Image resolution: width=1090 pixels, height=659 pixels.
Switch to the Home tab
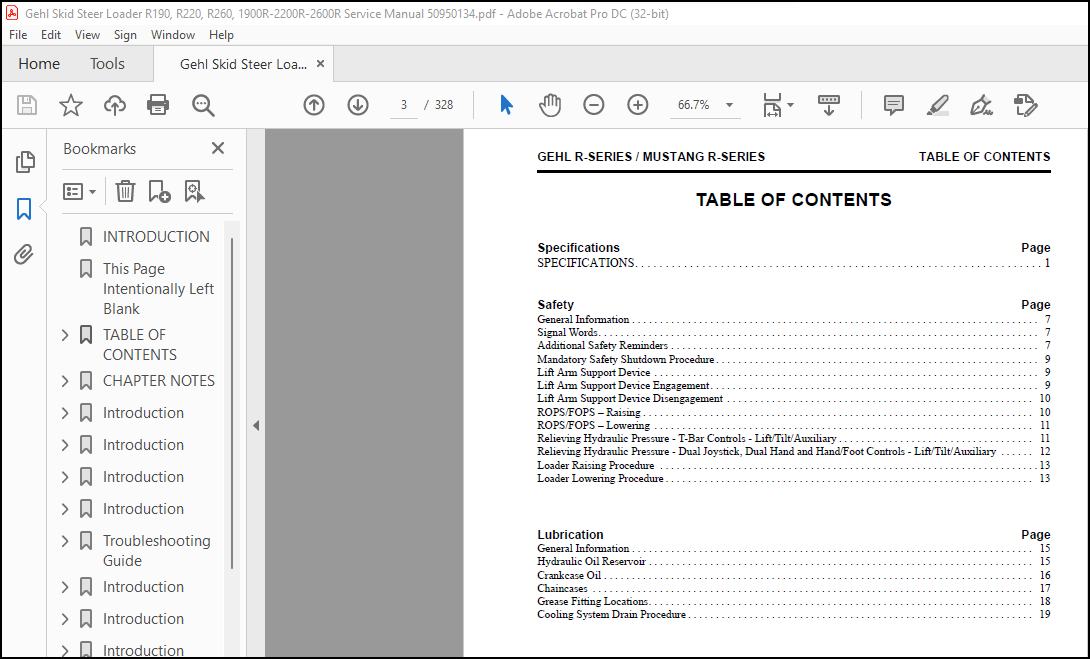pos(39,64)
